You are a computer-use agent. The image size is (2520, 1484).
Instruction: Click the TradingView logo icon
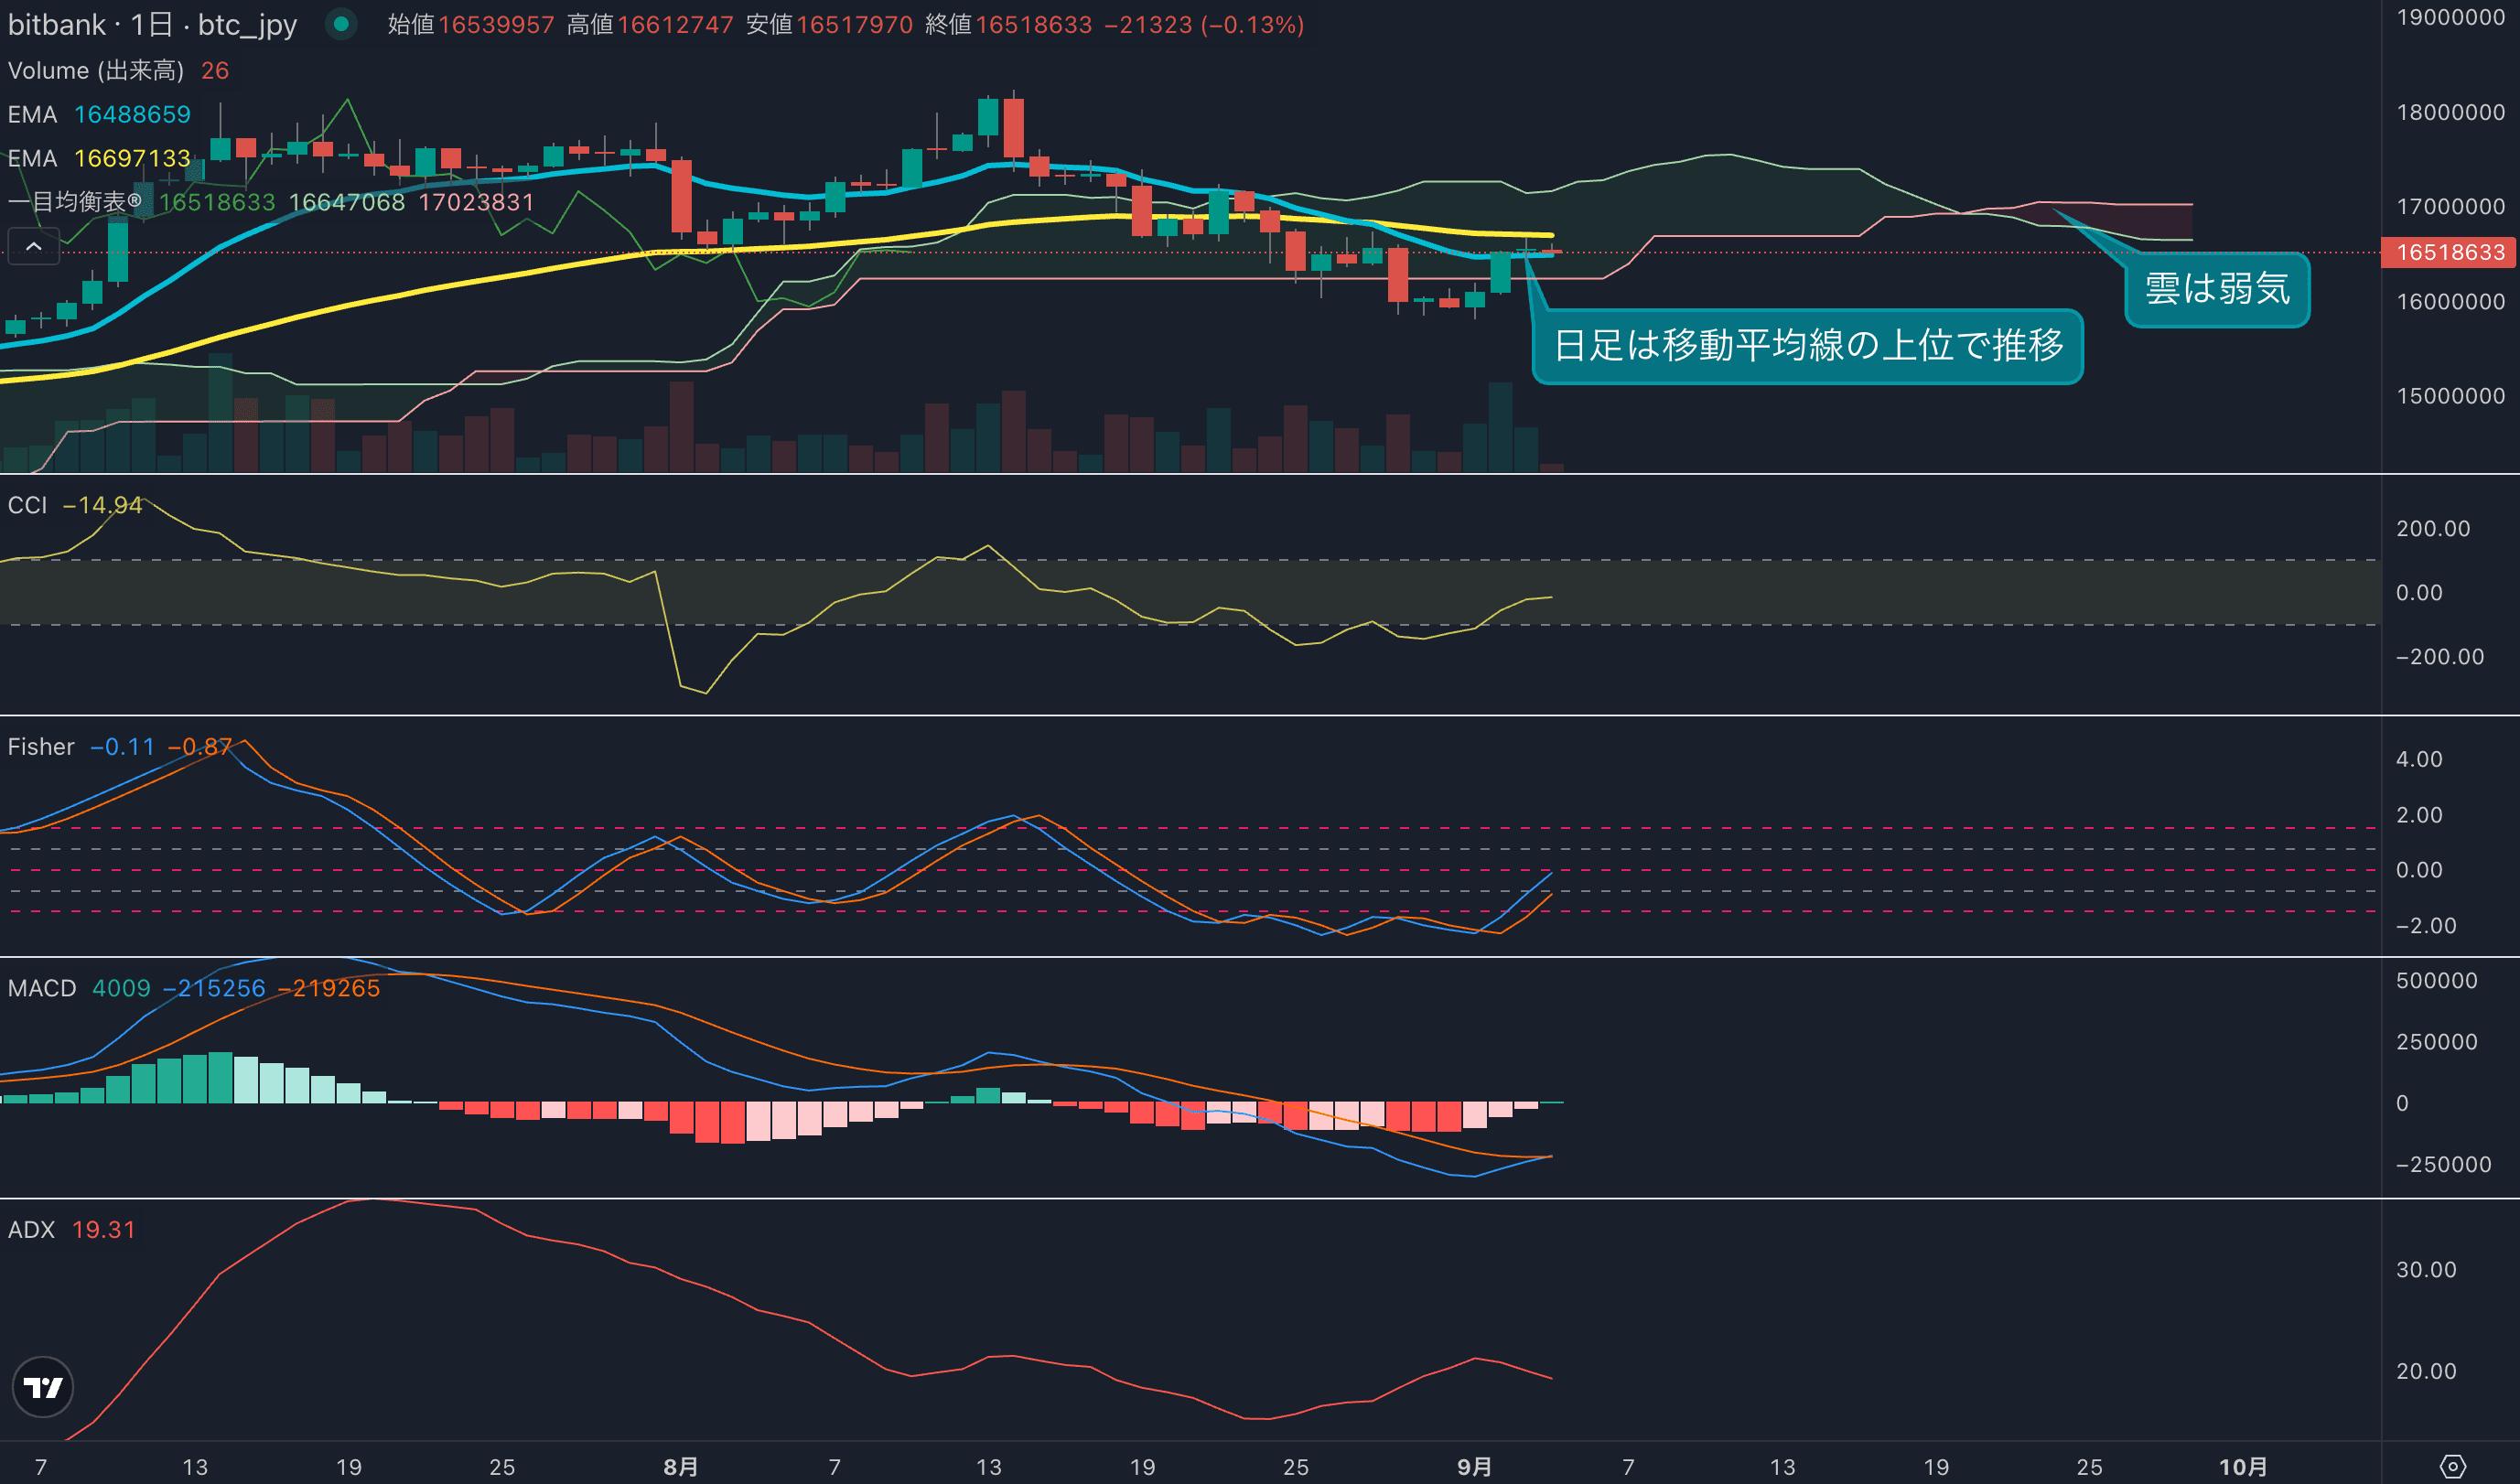[43, 1387]
